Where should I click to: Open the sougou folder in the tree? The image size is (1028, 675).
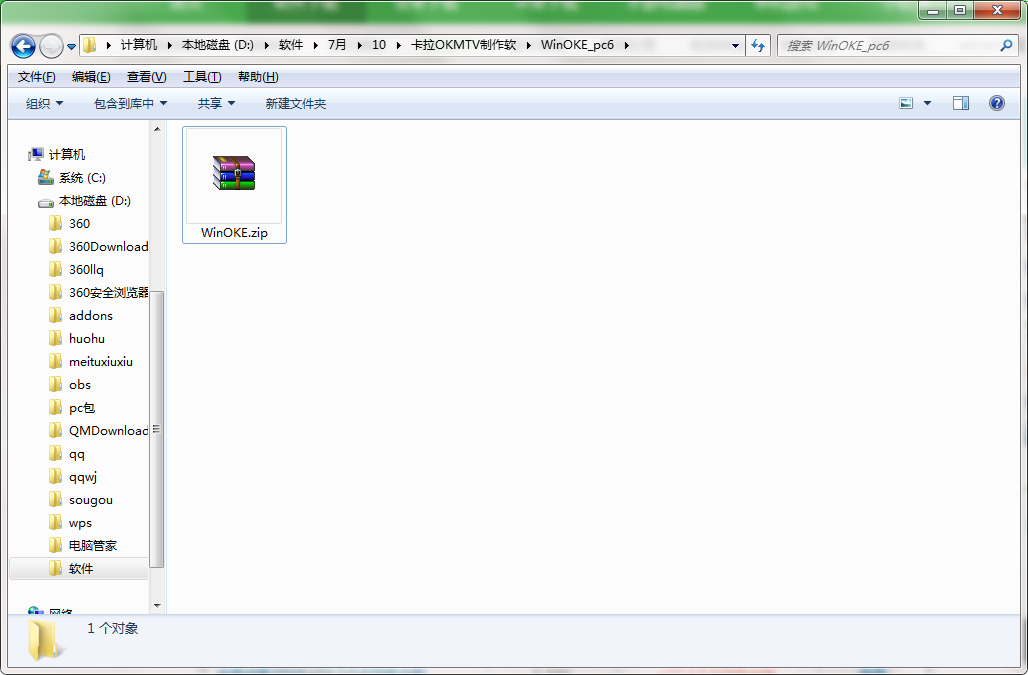[x=90, y=500]
